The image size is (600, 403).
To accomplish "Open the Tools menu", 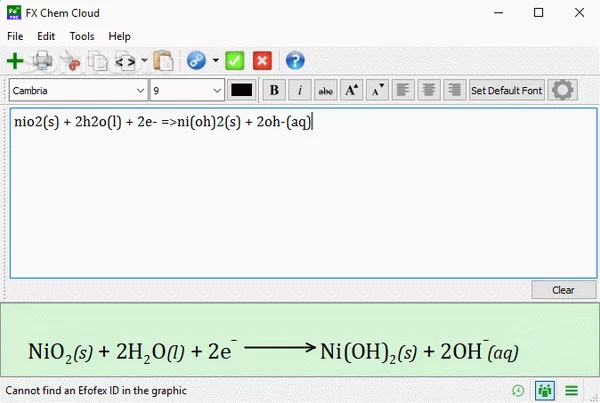I will click(x=82, y=36).
